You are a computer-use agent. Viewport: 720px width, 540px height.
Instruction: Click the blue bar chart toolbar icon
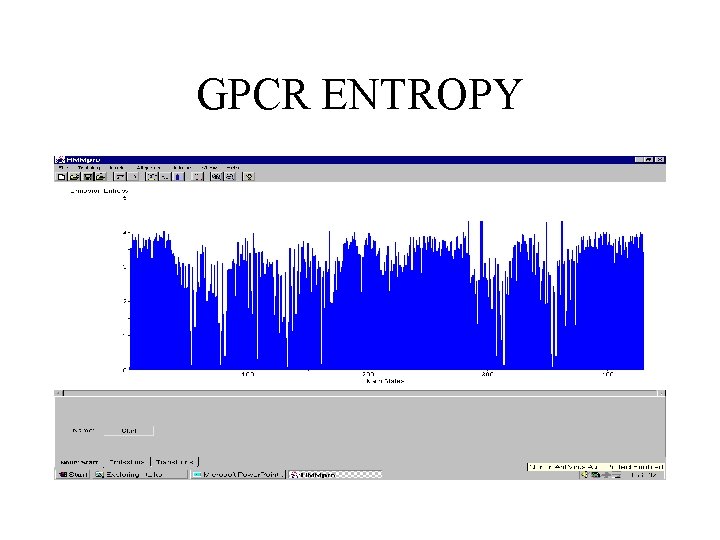tap(178, 176)
